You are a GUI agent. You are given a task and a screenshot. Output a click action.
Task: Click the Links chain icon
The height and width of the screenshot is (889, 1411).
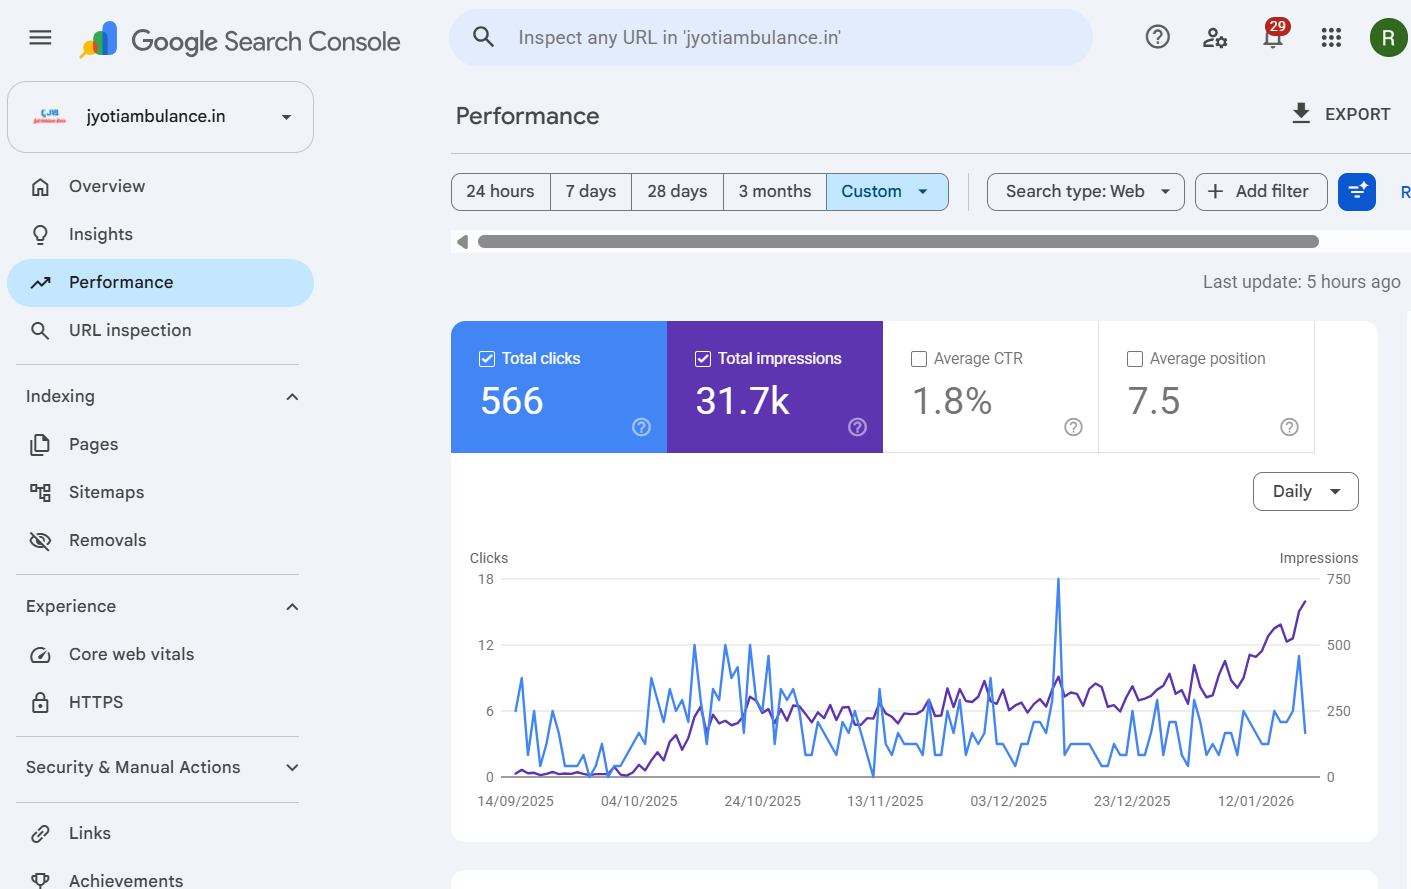(40, 834)
